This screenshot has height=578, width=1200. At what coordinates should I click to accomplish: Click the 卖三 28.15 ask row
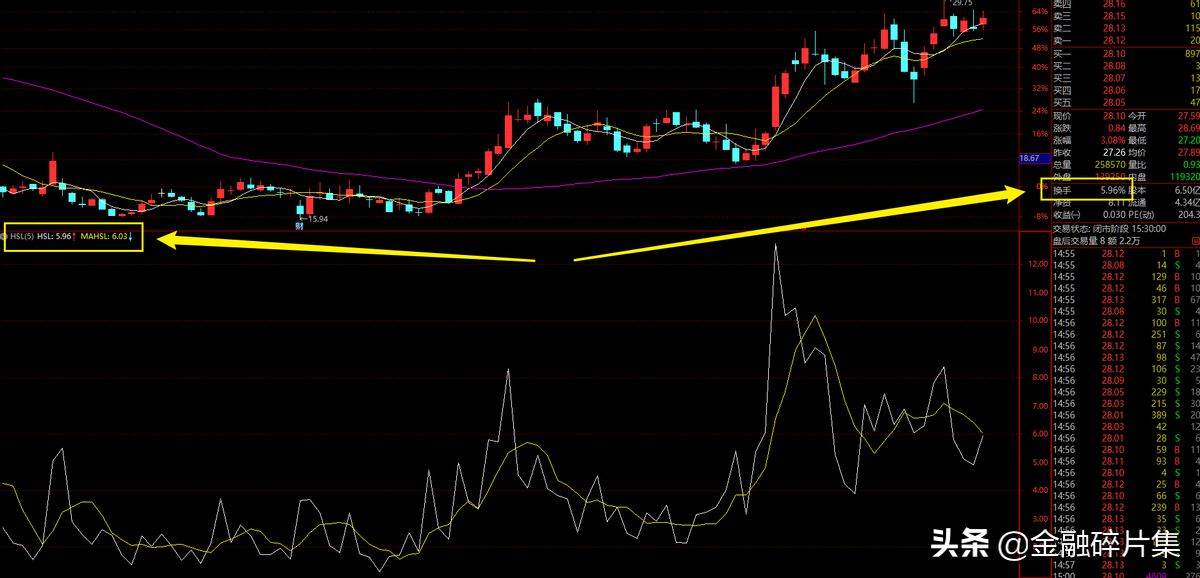[x=1125, y=16]
